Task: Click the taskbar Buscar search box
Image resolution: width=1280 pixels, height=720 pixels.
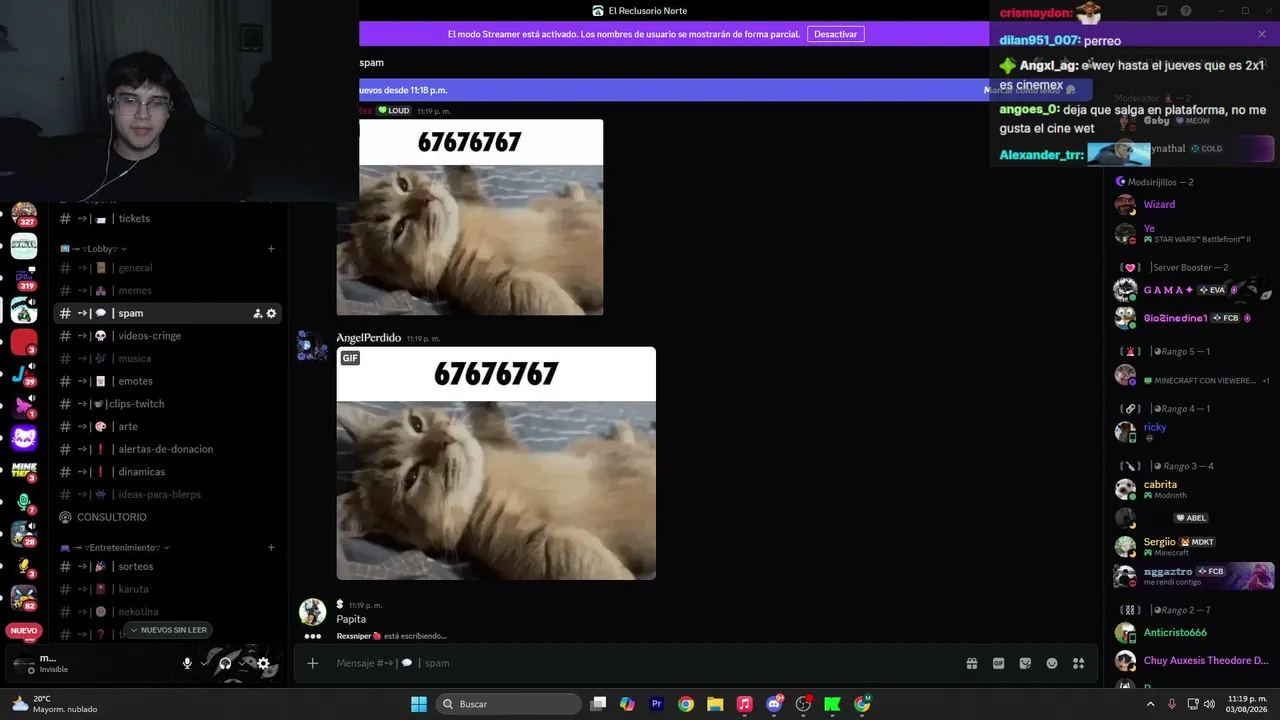Action: coord(509,704)
